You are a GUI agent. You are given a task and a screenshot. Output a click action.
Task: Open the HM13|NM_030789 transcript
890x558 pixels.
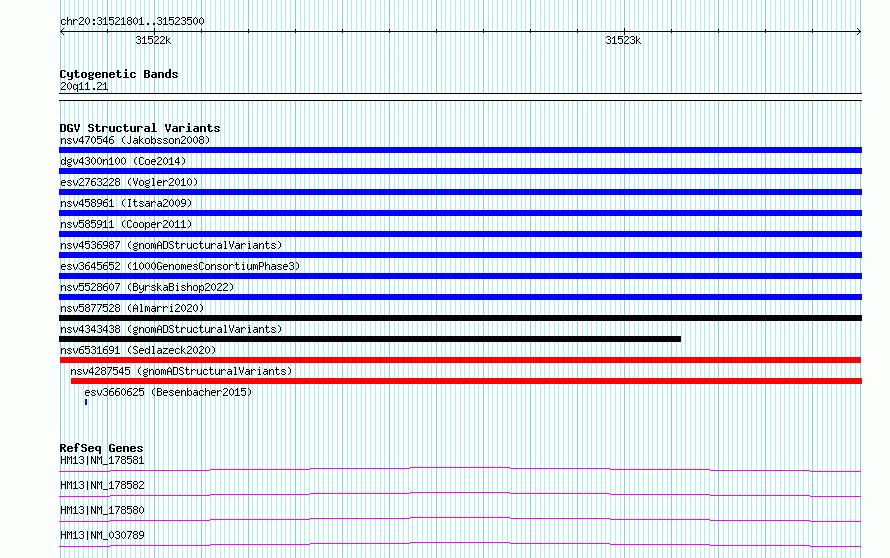[x=102, y=535]
